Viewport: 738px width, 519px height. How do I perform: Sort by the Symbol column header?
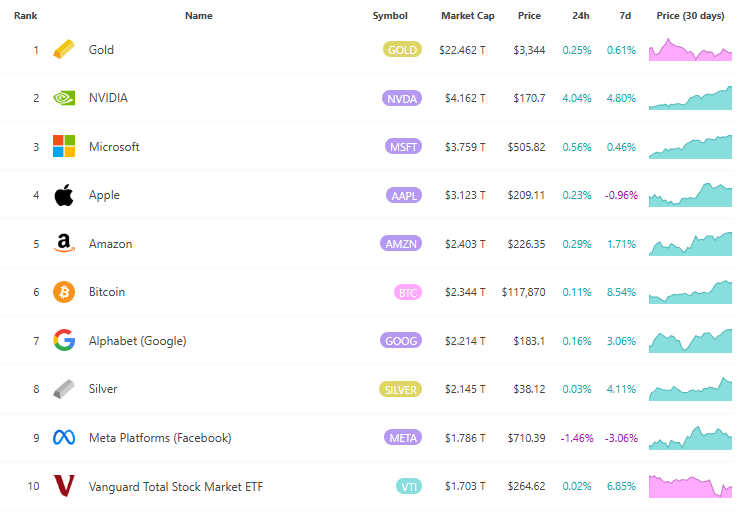pyautogui.click(x=390, y=16)
